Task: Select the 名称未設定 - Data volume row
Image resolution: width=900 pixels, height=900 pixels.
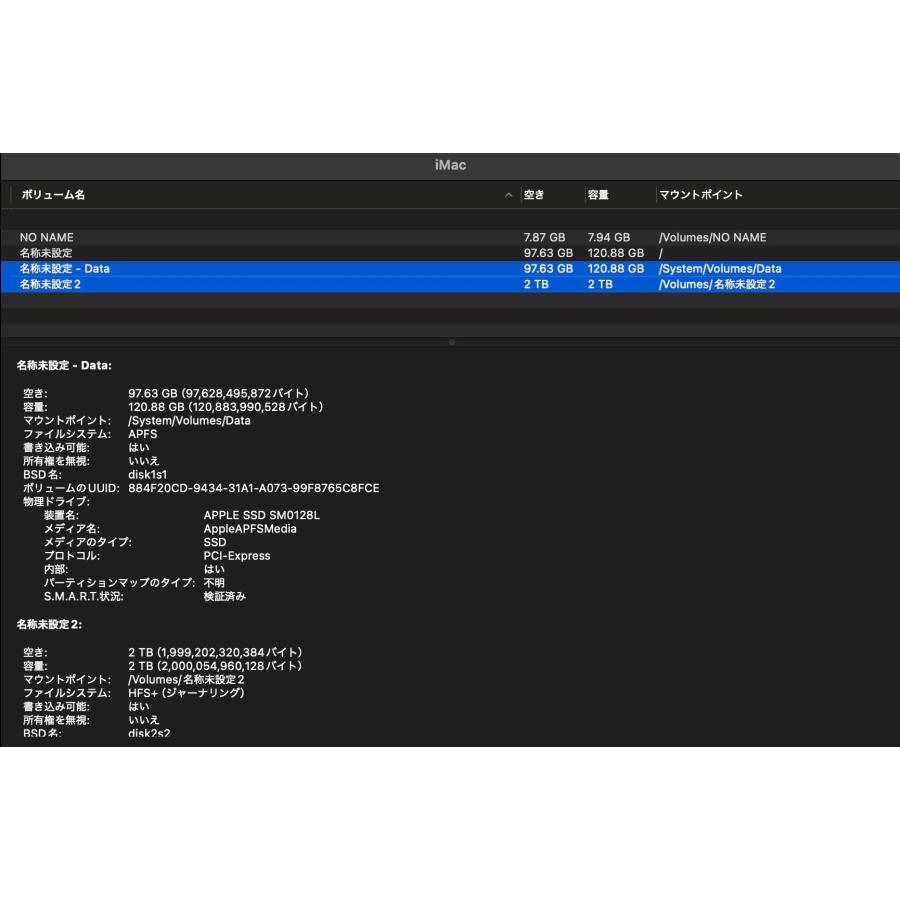Action: (63, 268)
